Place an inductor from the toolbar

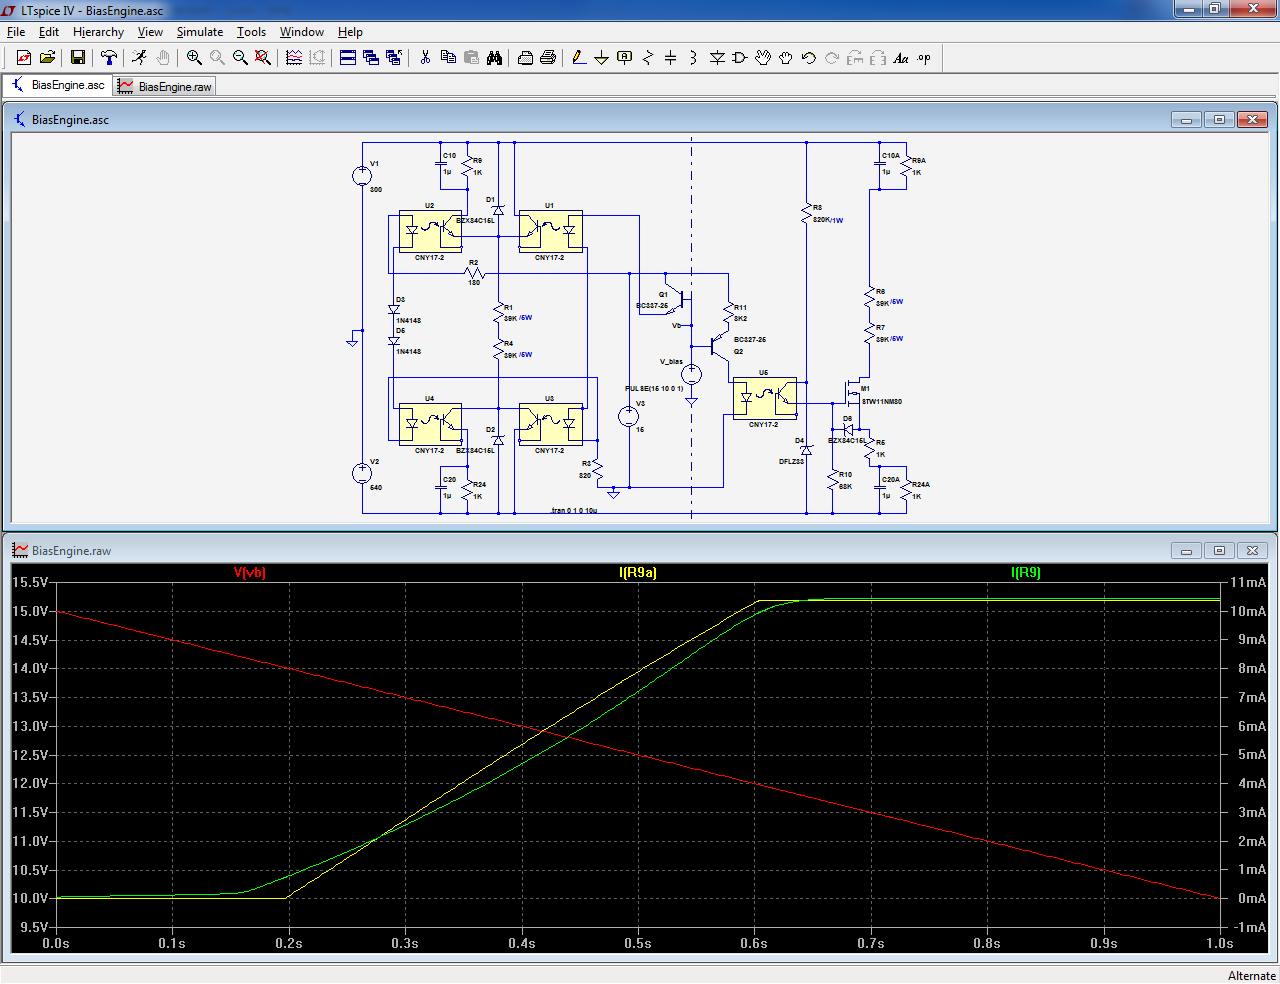694,58
